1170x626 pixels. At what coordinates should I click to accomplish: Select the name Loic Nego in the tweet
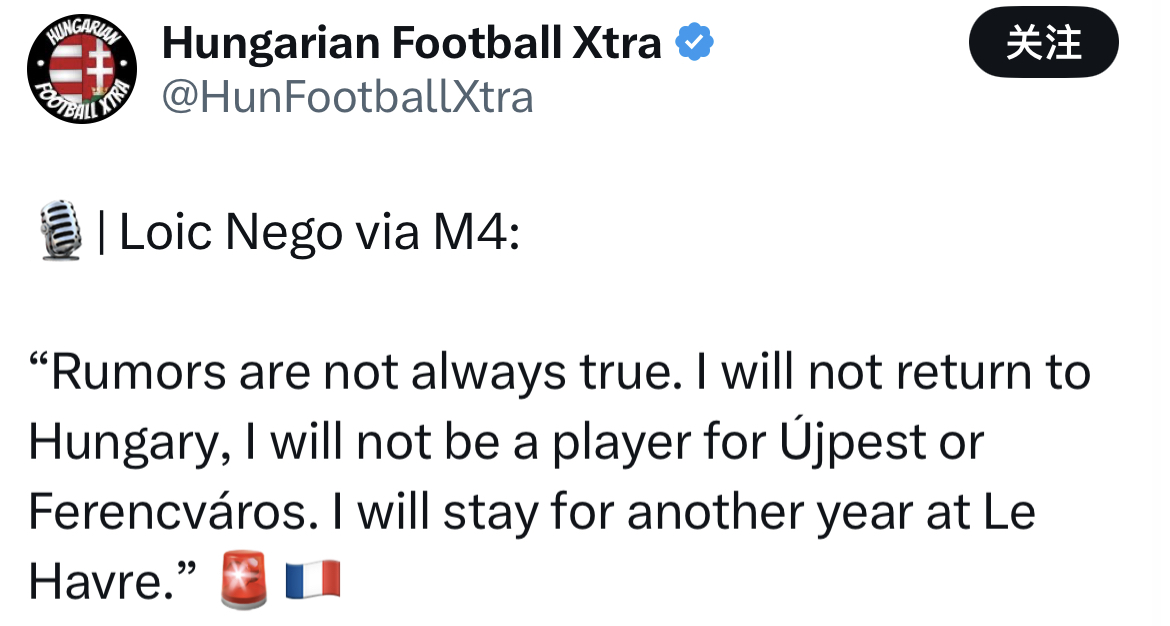coord(231,233)
